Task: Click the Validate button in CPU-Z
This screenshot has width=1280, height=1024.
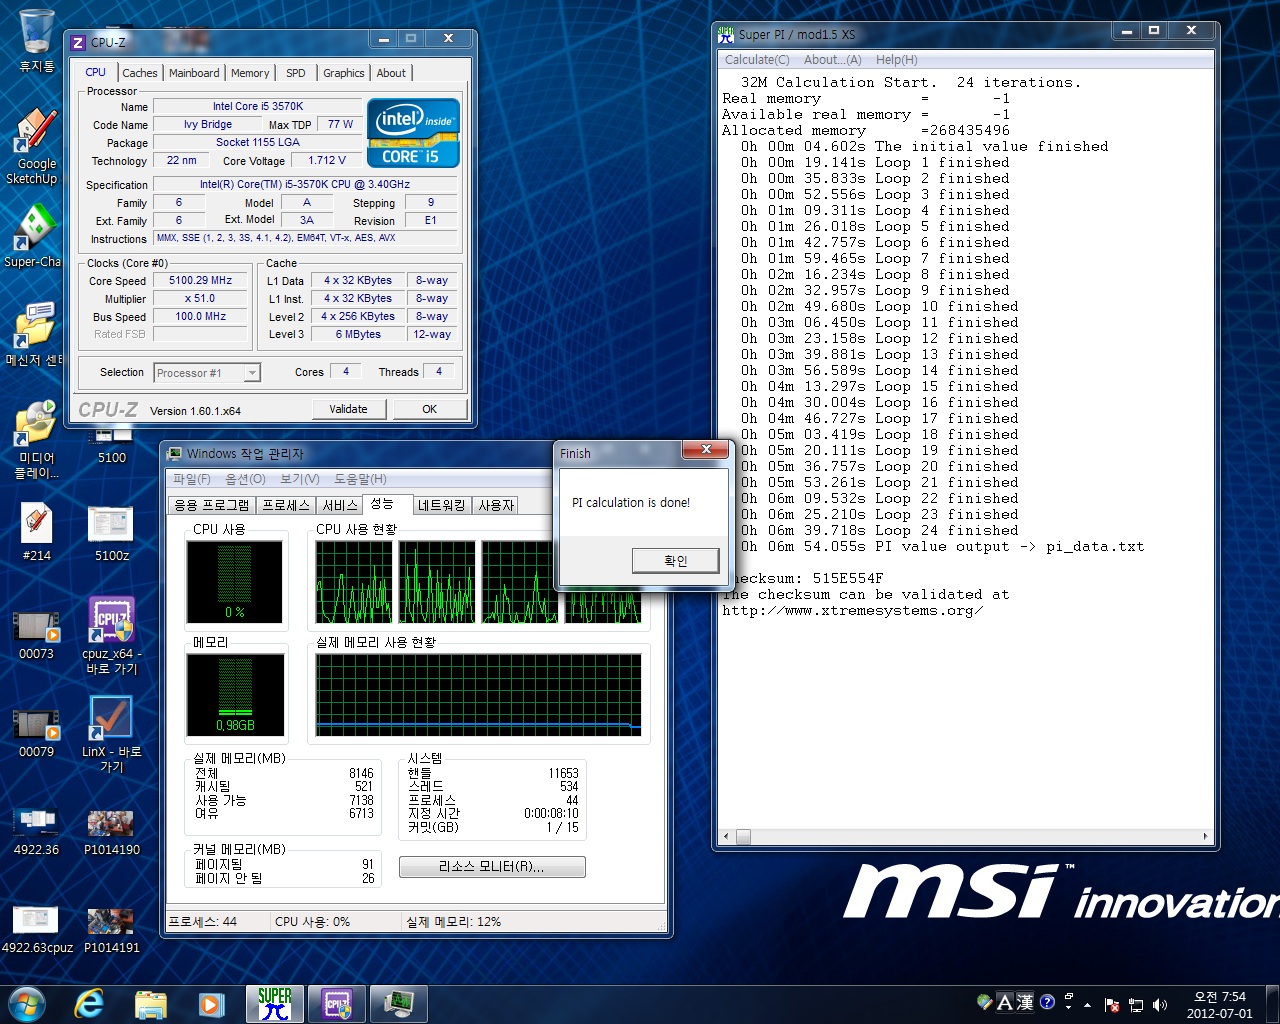Action: 348,409
